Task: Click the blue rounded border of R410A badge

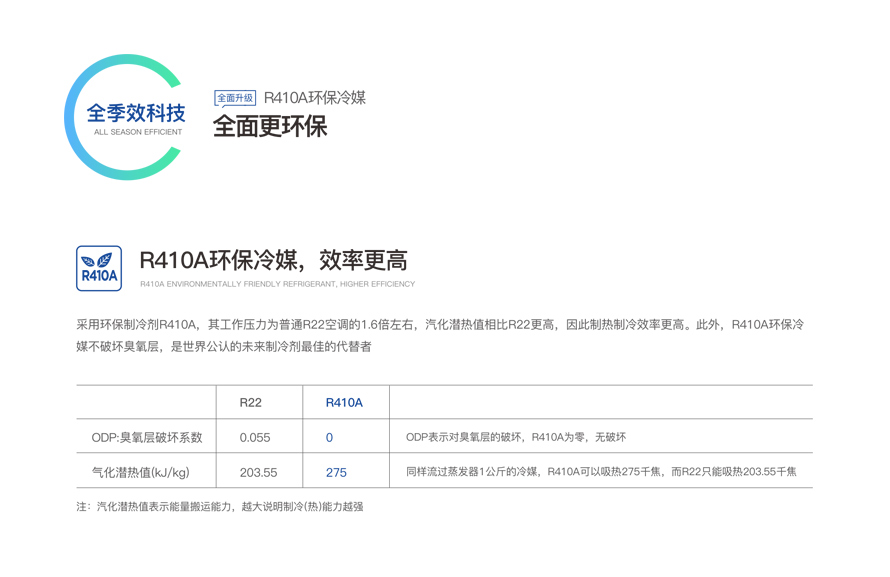Action: coord(97,265)
